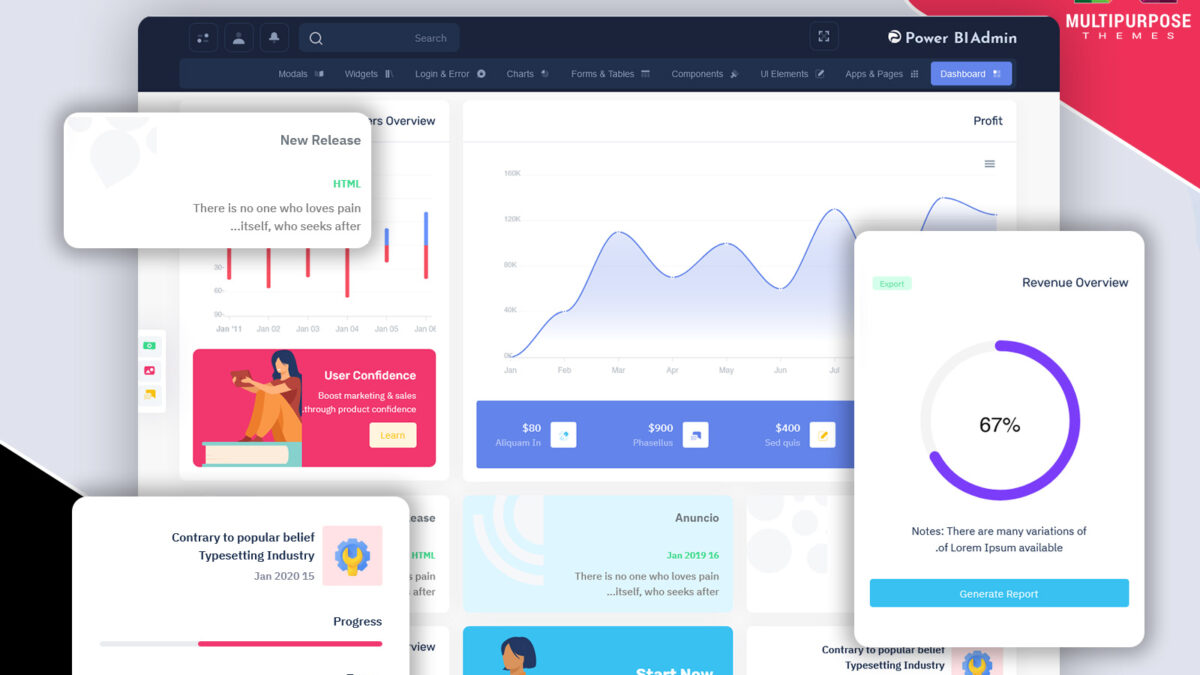Click the pink image sidebar icon
The image size is (1200, 675).
pos(149,370)
